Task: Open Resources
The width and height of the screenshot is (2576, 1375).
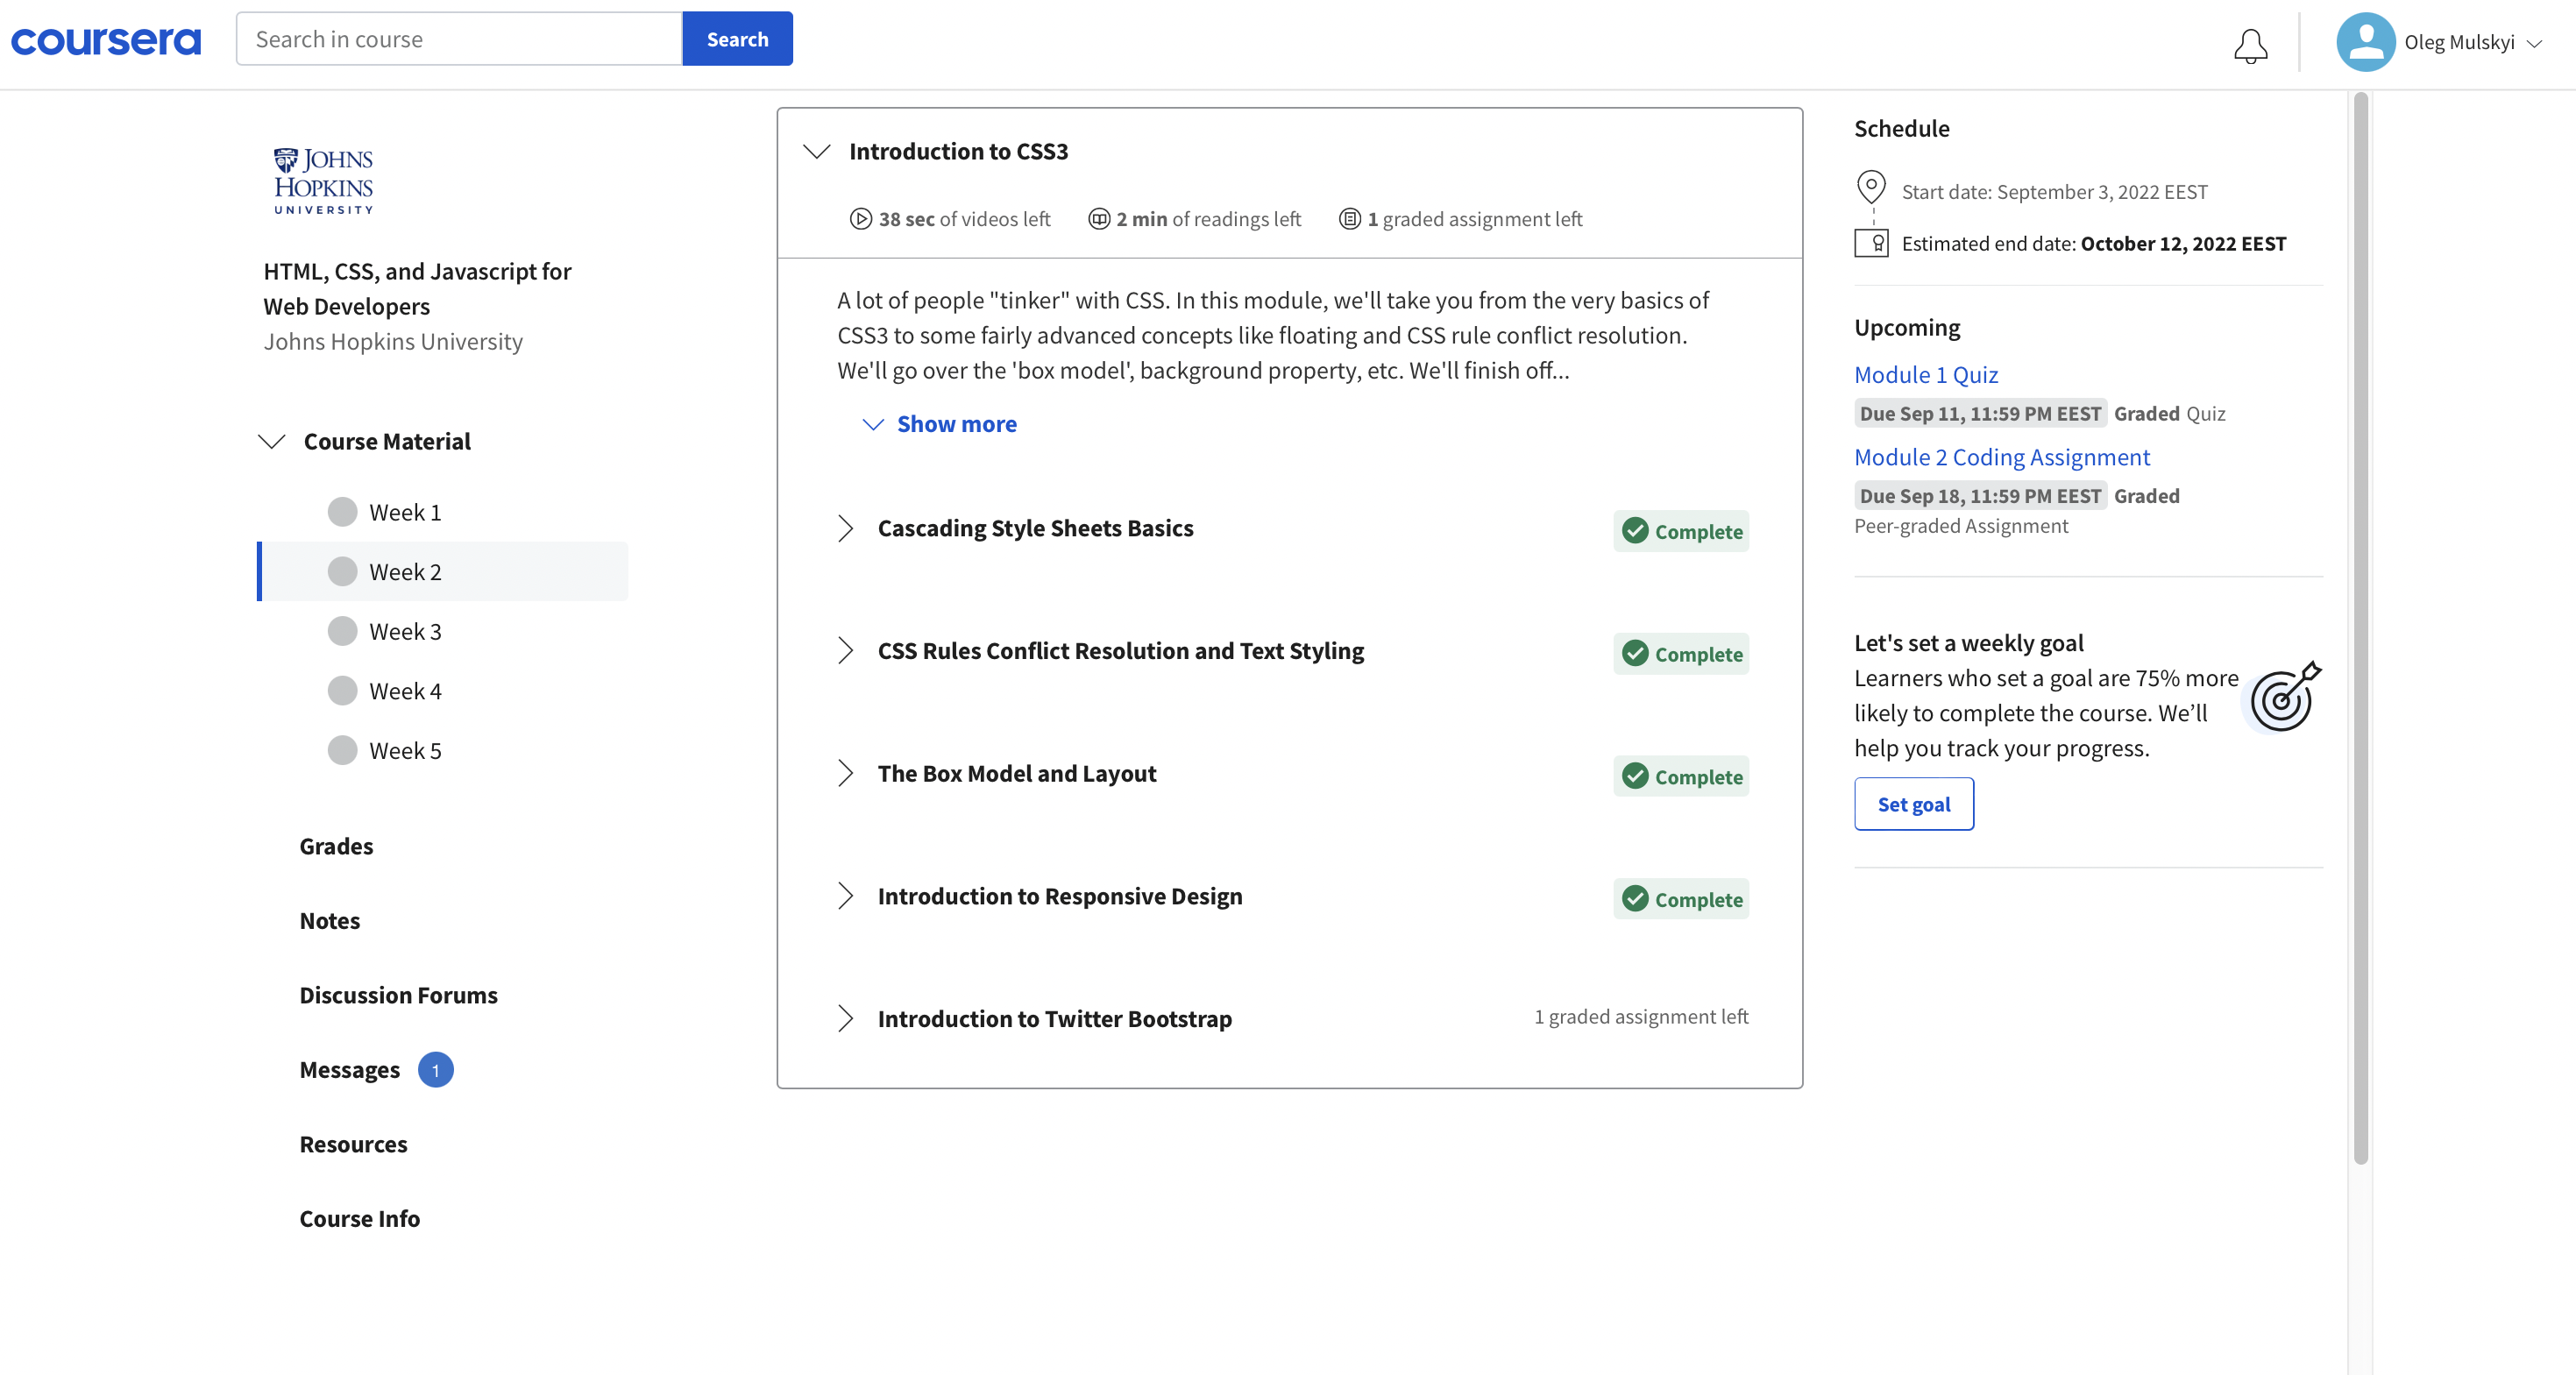Action: pos(353,1144)
